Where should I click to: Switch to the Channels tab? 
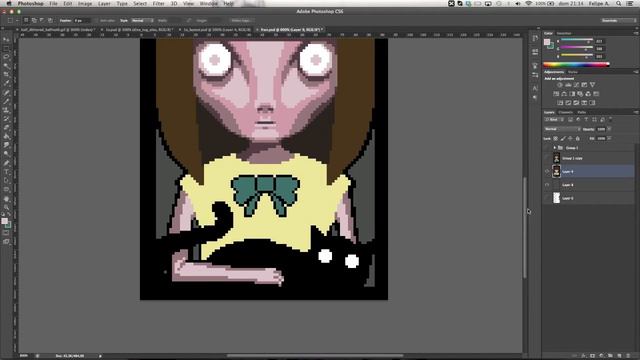tap(566, 112)
